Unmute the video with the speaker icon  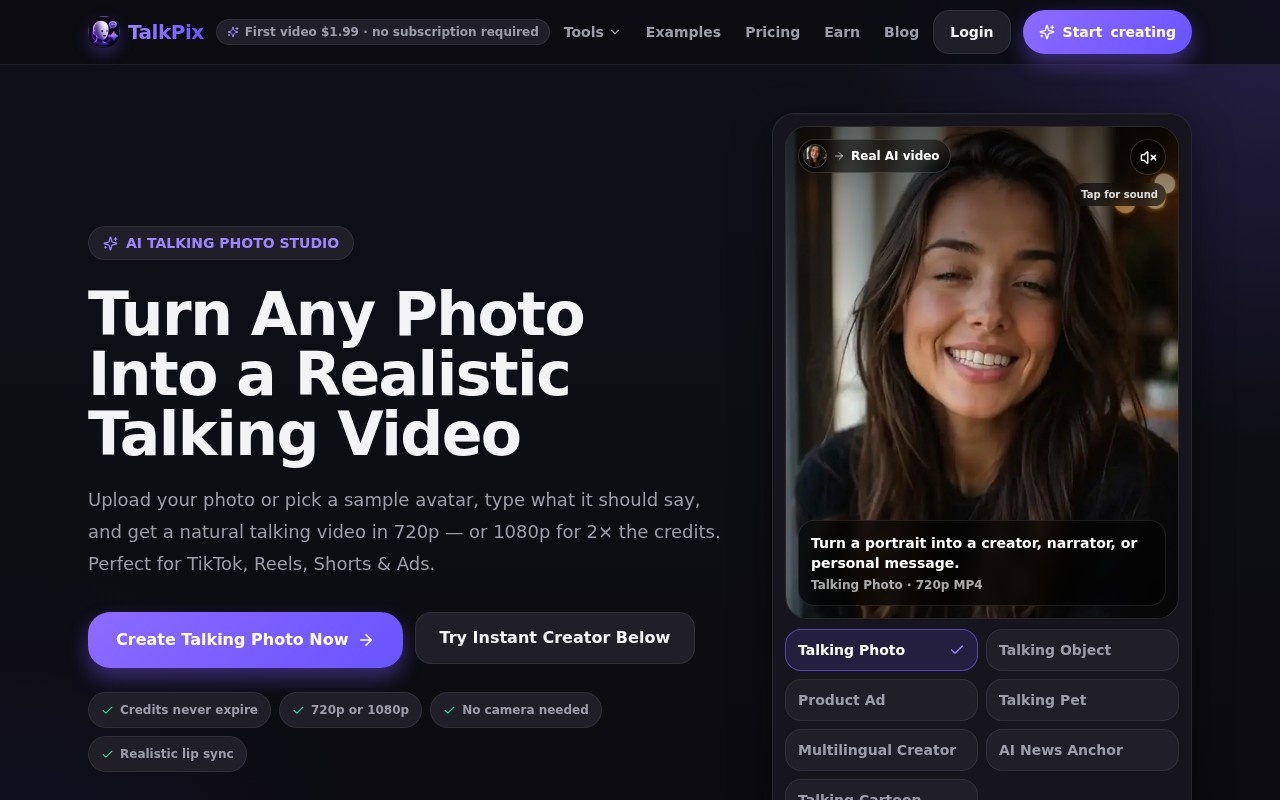[1148, 157]
